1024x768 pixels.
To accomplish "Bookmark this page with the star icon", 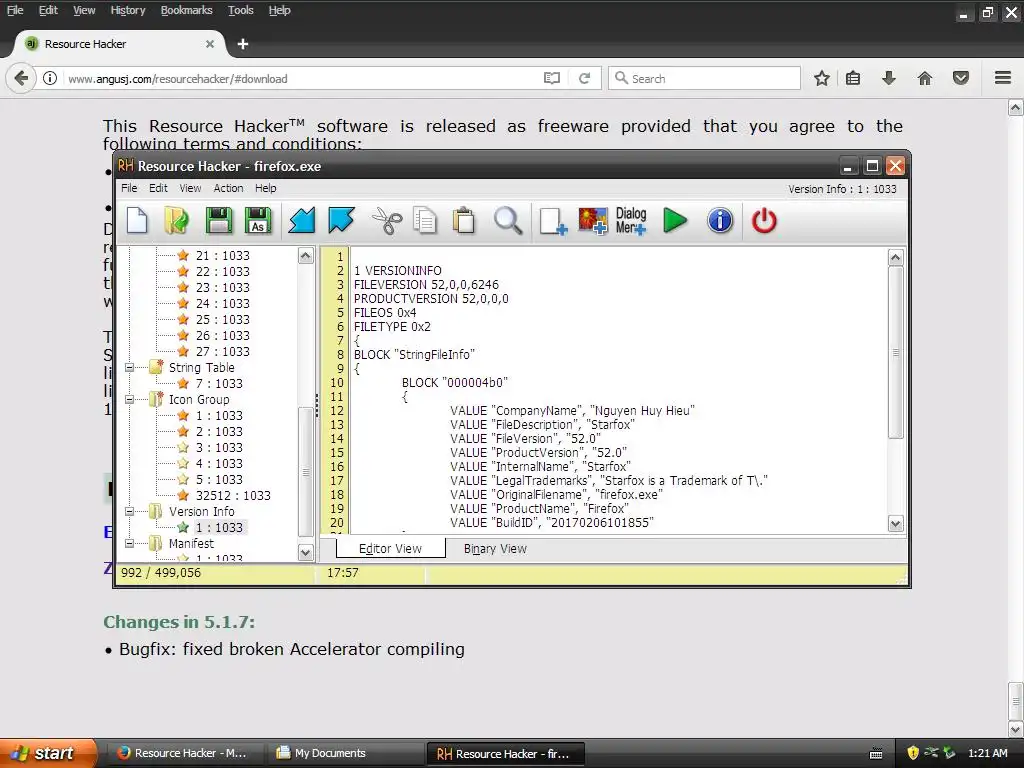I will click(x=822, y=78).
